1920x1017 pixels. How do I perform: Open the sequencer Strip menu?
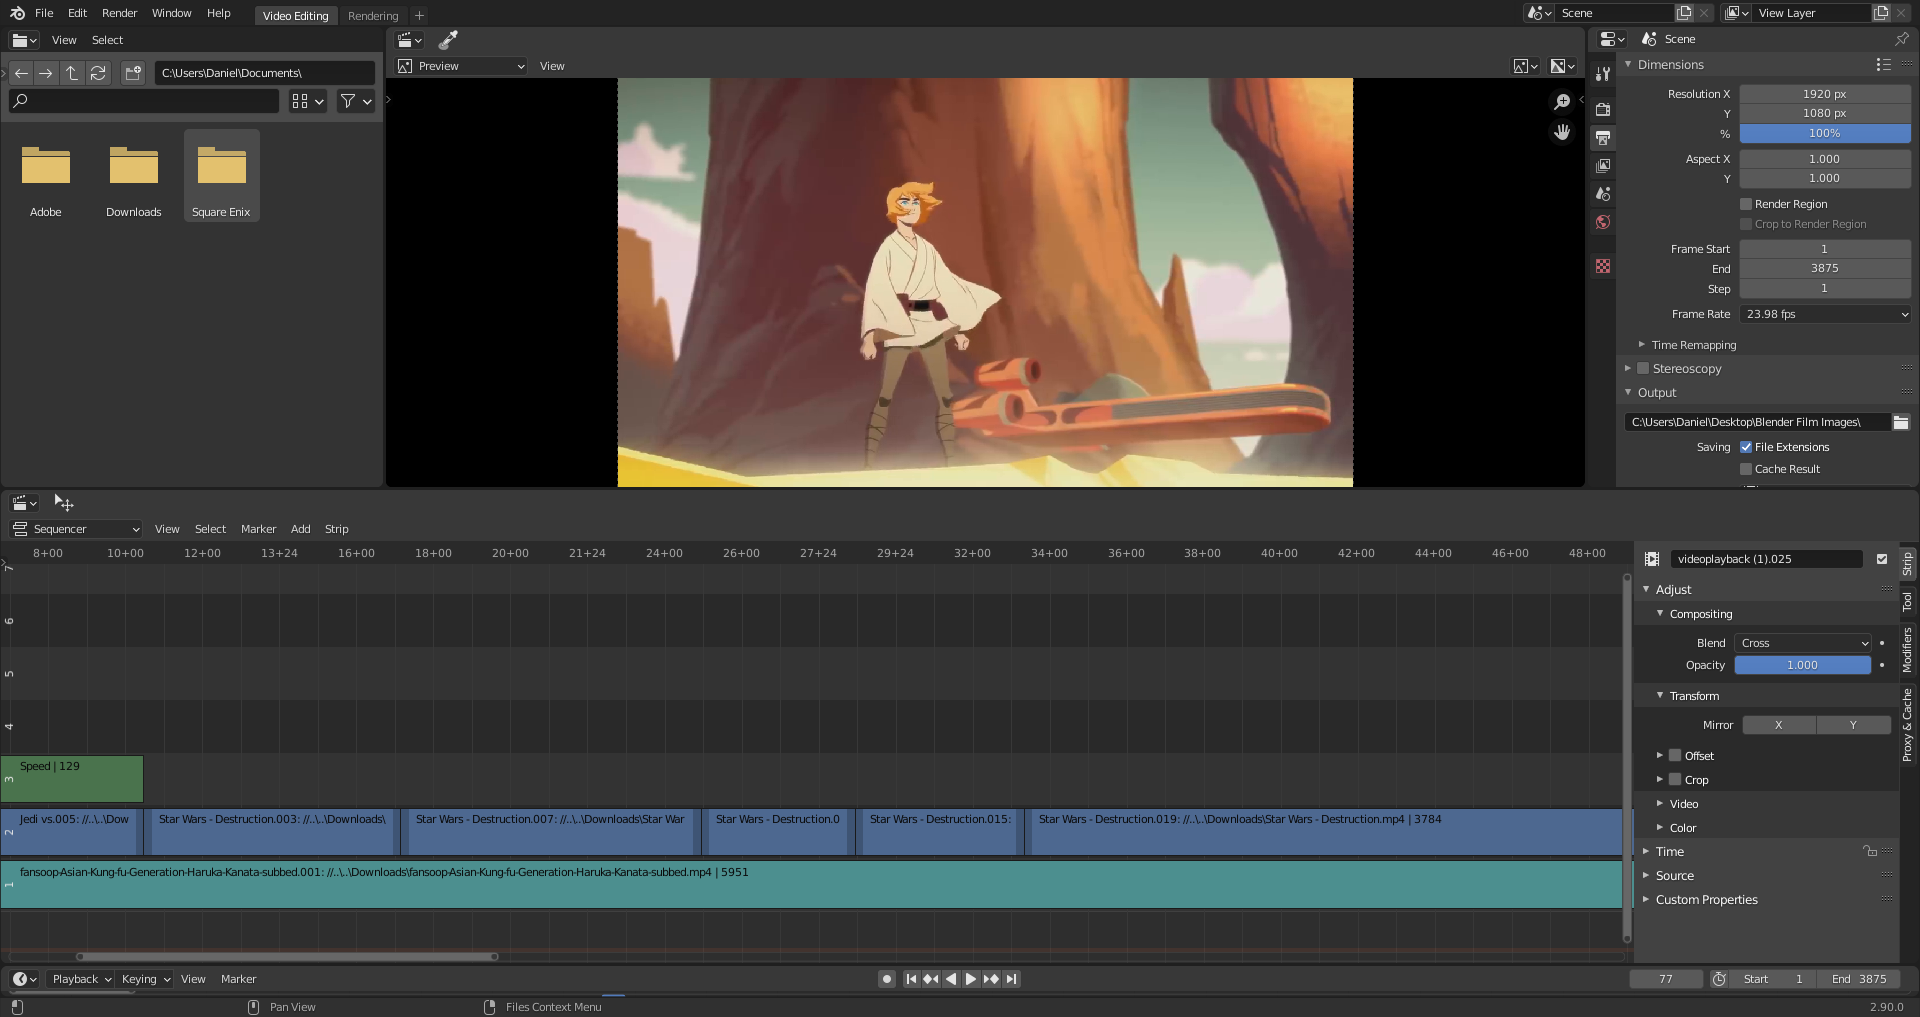337,529
